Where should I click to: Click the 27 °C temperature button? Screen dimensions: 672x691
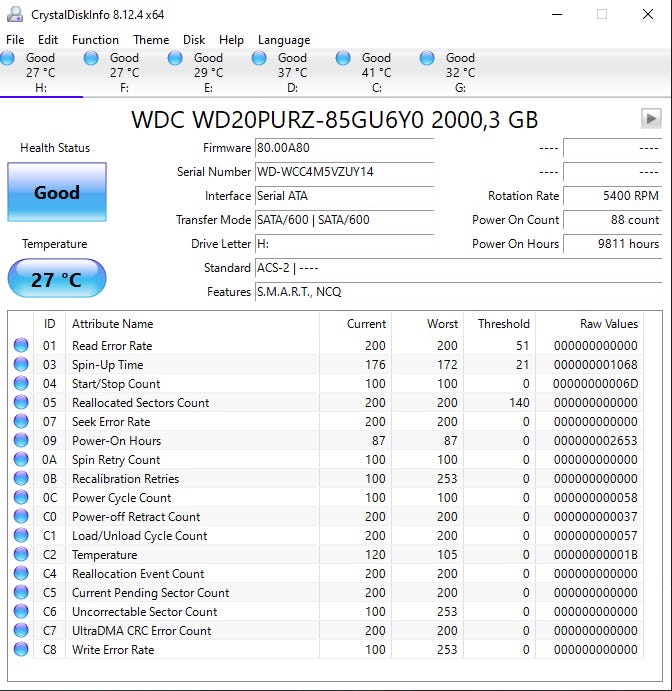[57, 279]
